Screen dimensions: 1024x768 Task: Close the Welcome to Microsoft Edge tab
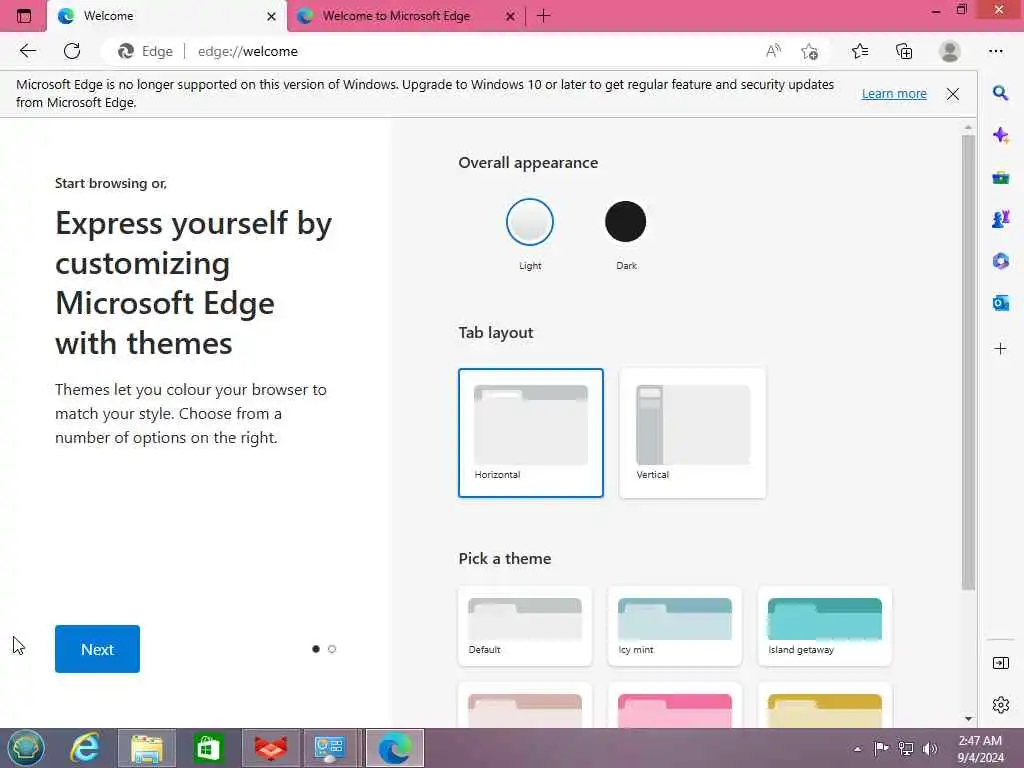coord(511,16)
